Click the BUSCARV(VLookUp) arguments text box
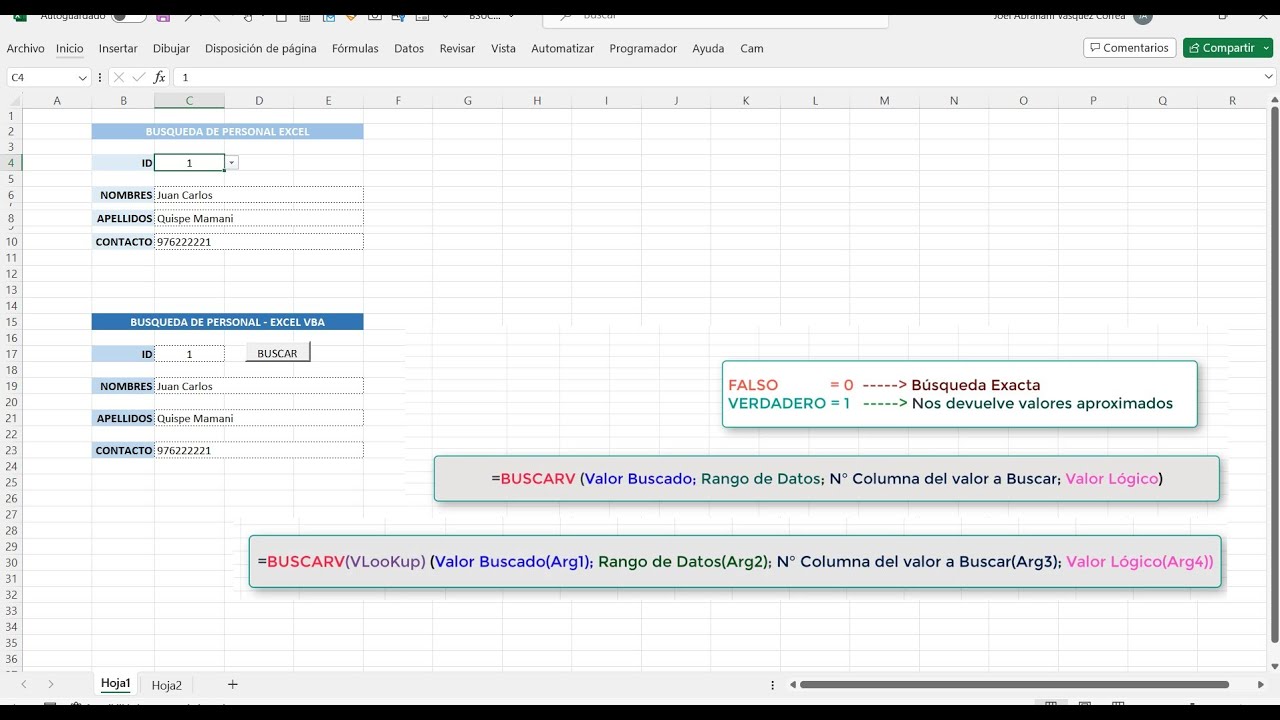The width and height of the screenshot is (1280, 720). [735, 562]
